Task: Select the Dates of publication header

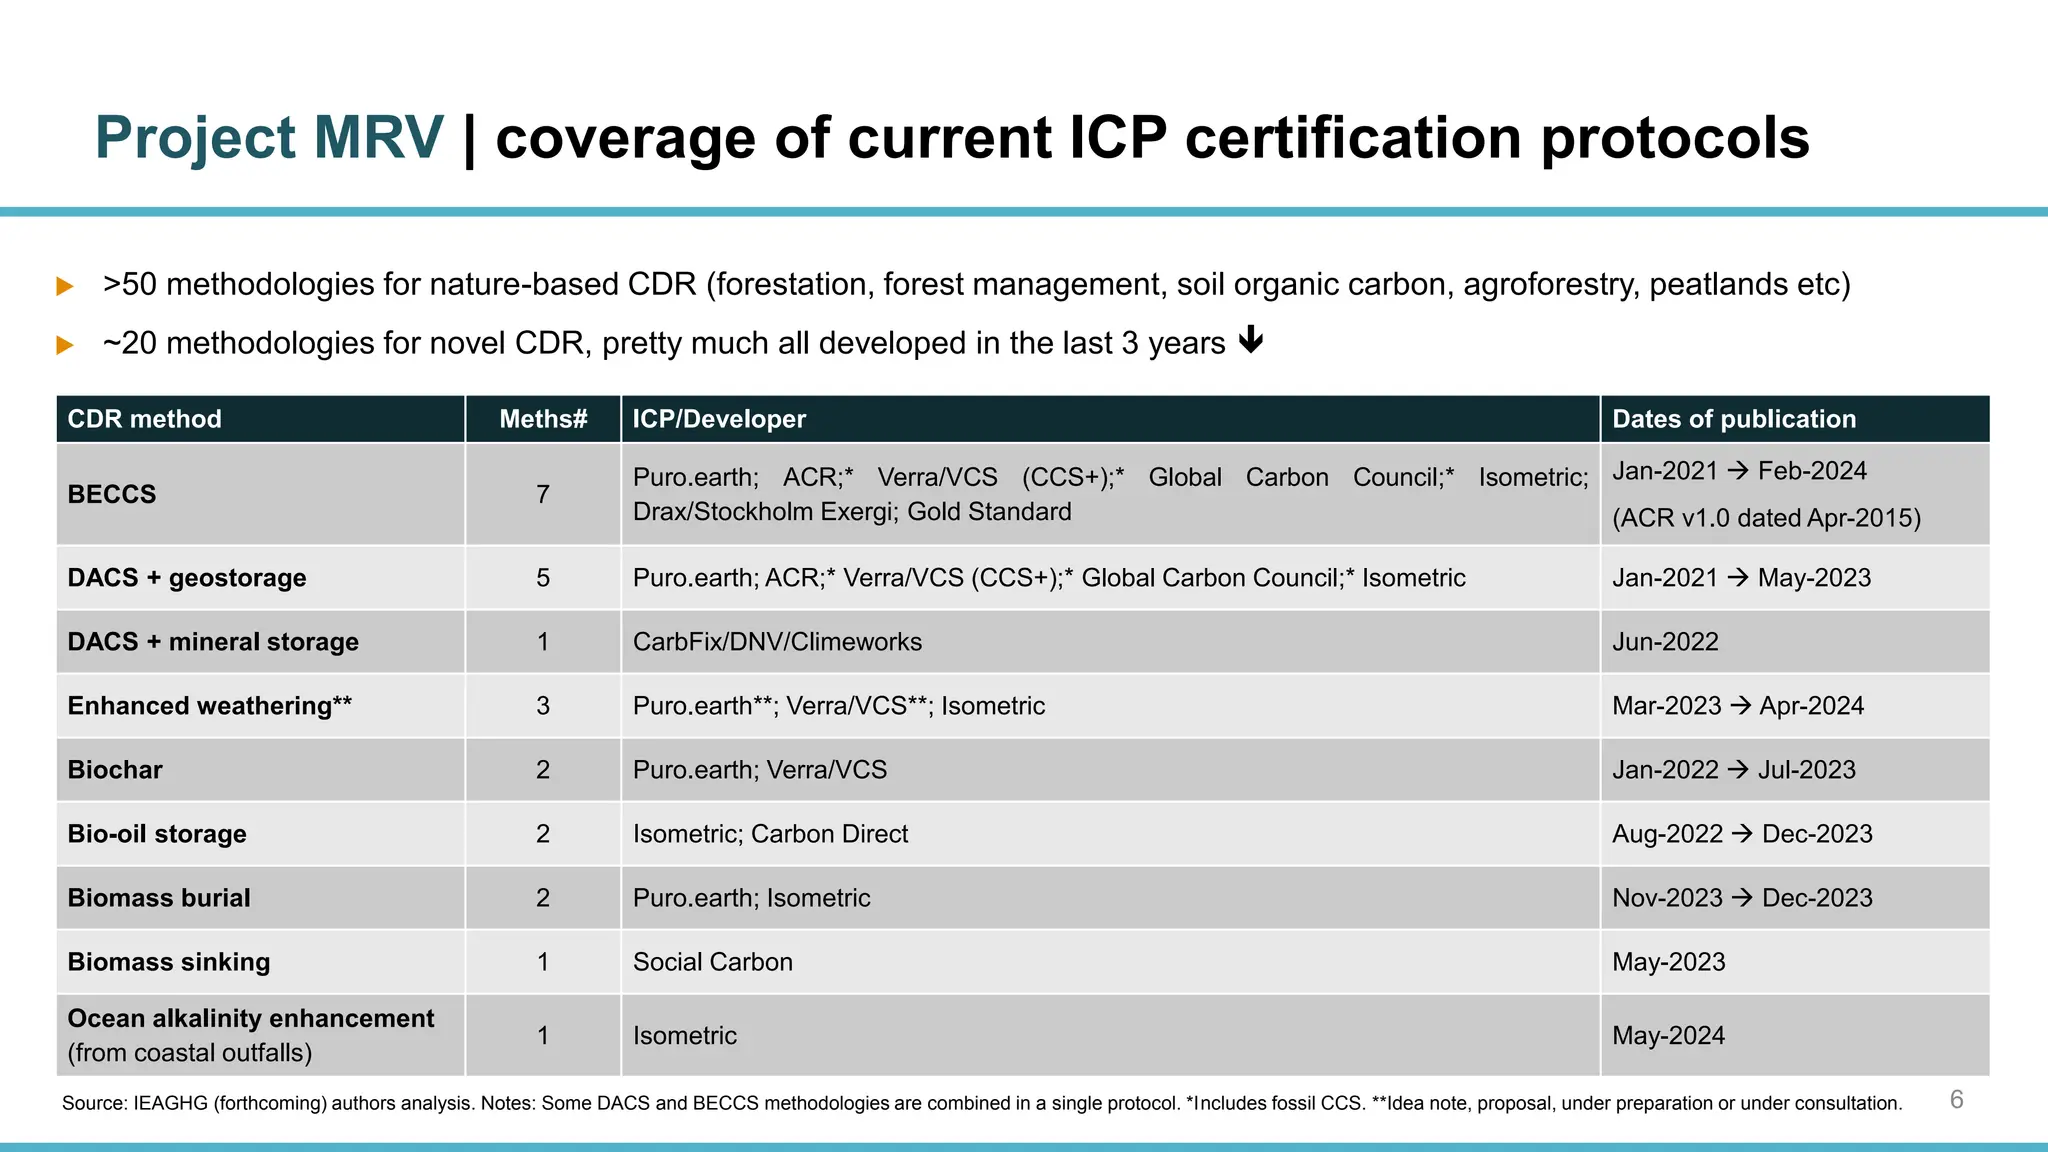Action: (1734, 419)
